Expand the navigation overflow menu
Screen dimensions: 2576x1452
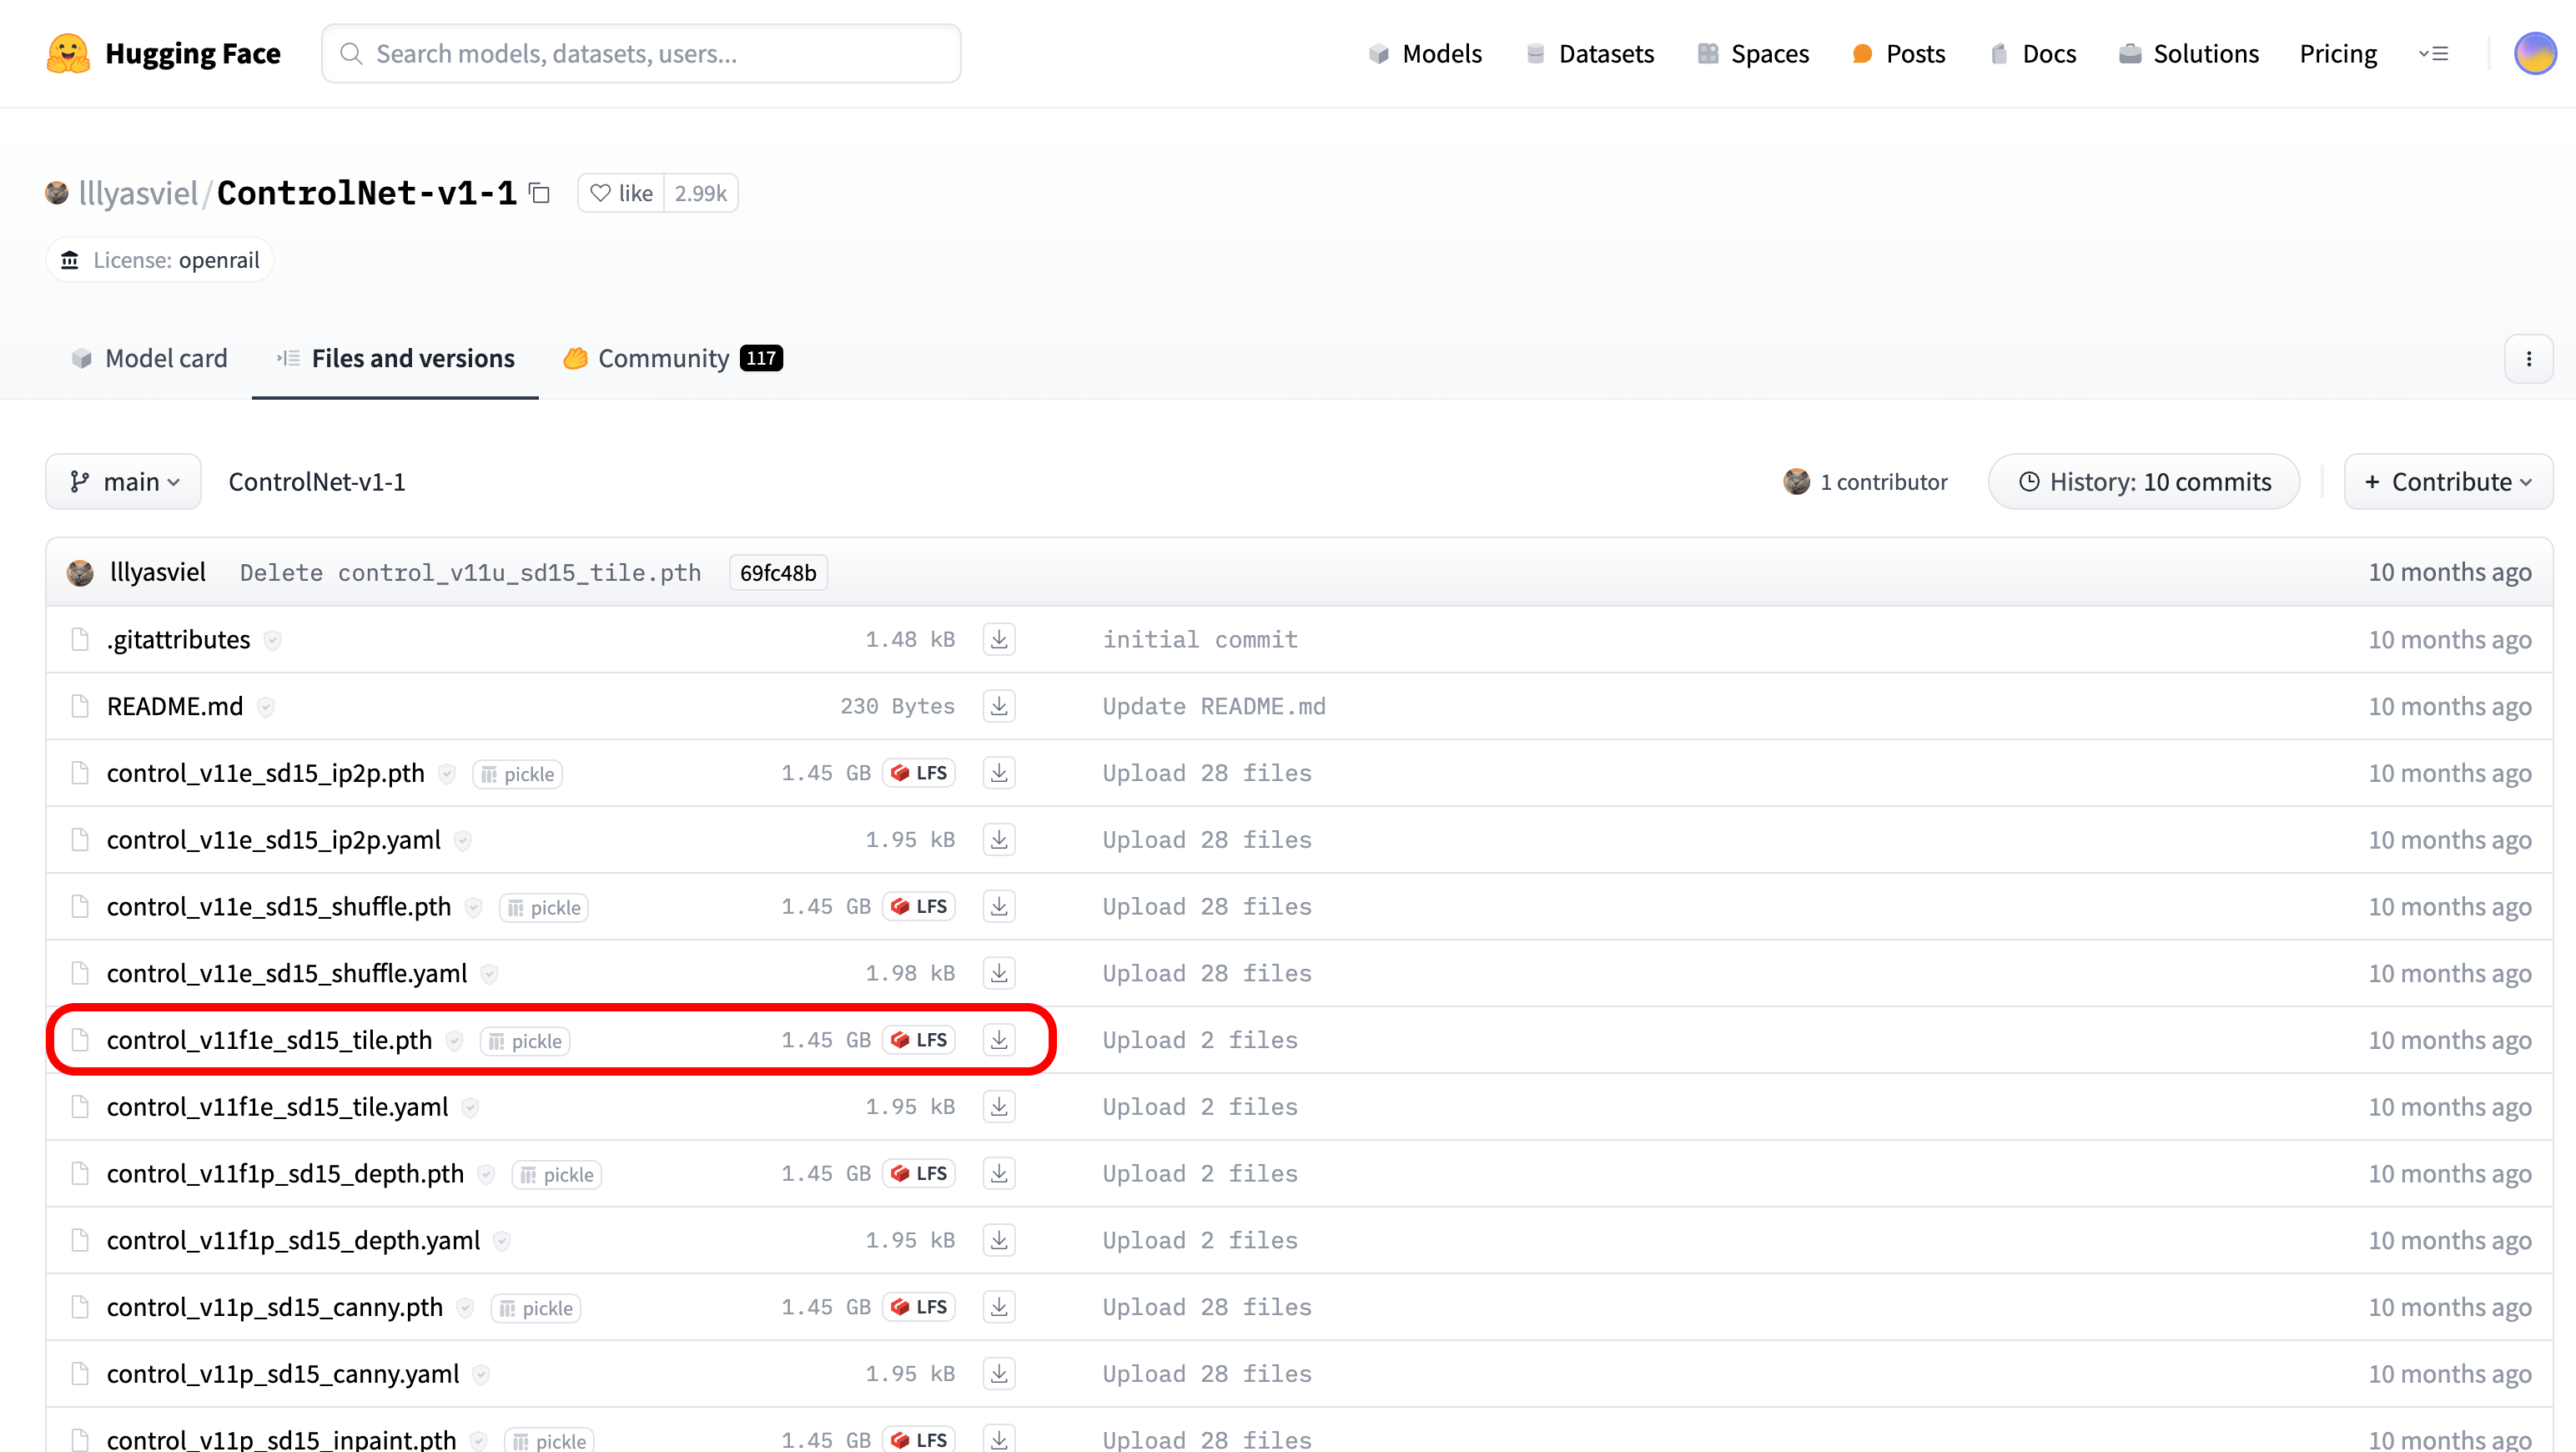pyautogui.click(x=2433, y=54)
